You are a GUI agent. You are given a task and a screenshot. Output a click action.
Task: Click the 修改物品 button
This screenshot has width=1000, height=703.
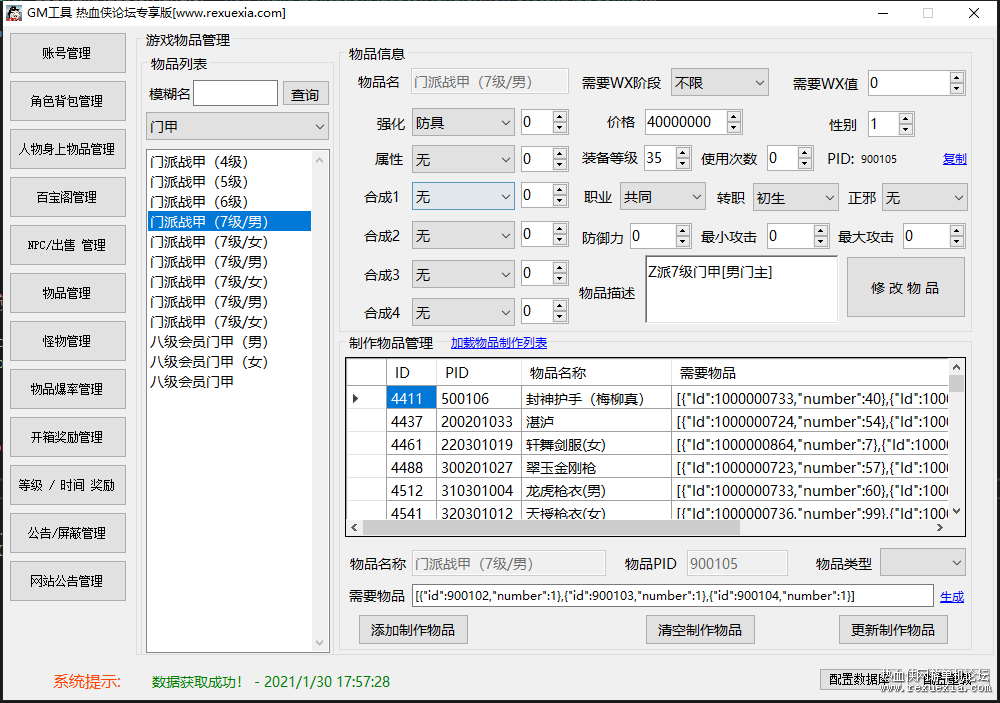click(906, 288)
